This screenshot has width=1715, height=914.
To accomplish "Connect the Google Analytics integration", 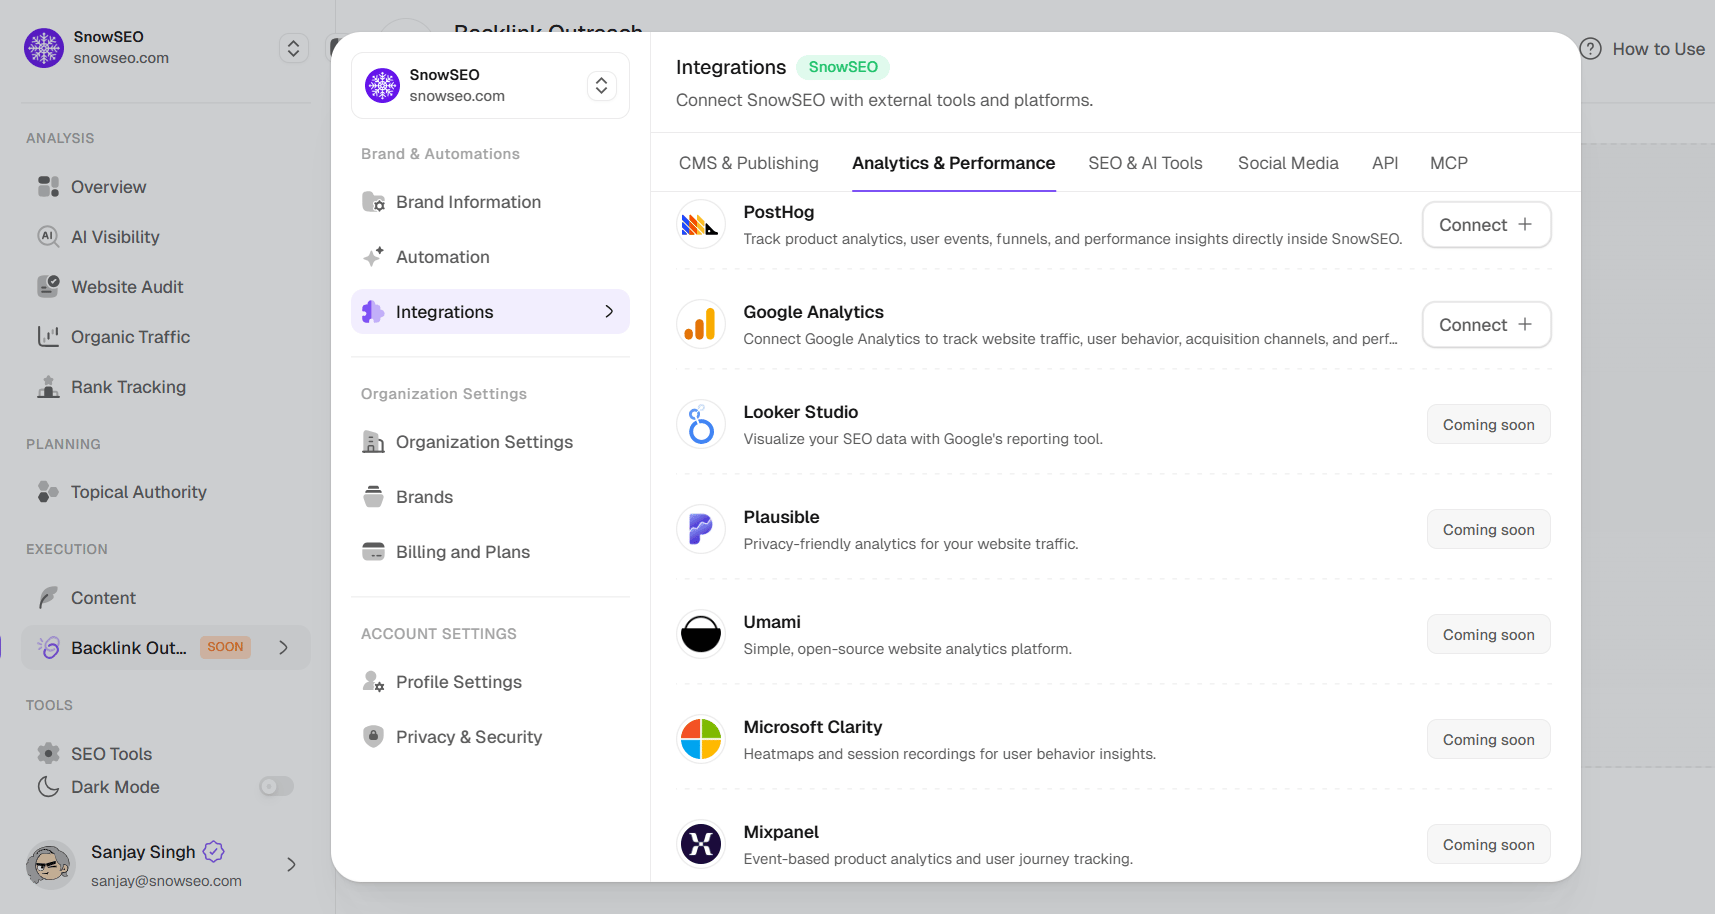I will point(1487,325).
